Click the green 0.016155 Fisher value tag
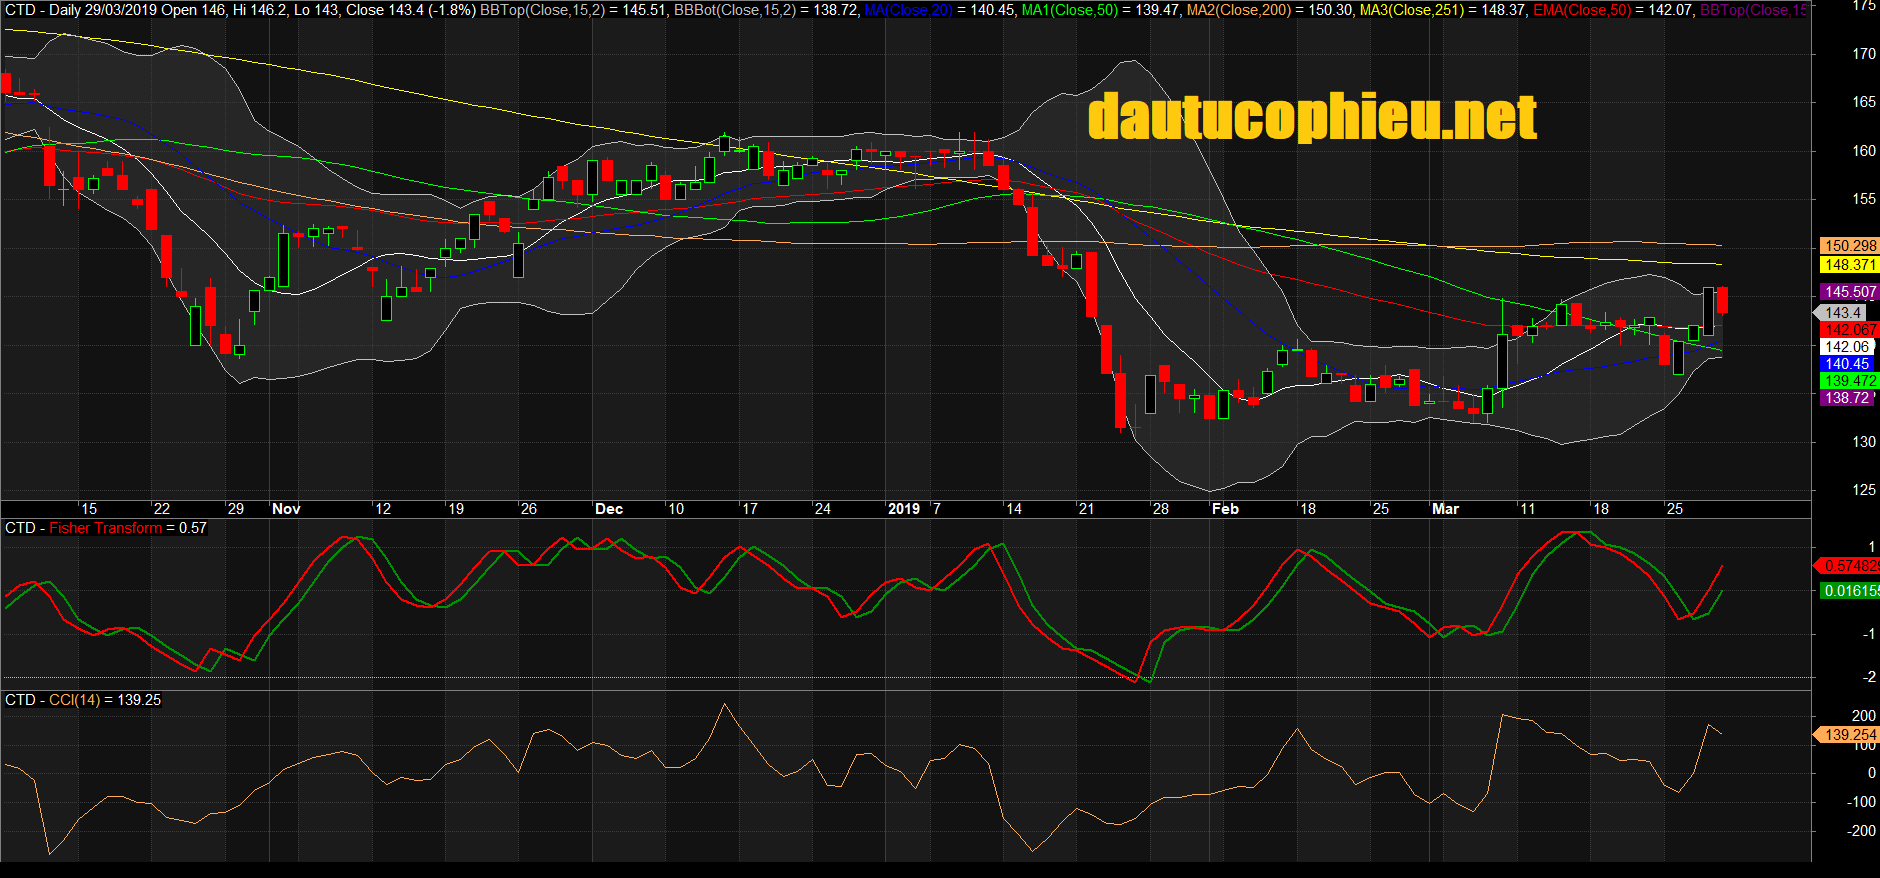This screenshot has width=1880, height=878. 1850,591
